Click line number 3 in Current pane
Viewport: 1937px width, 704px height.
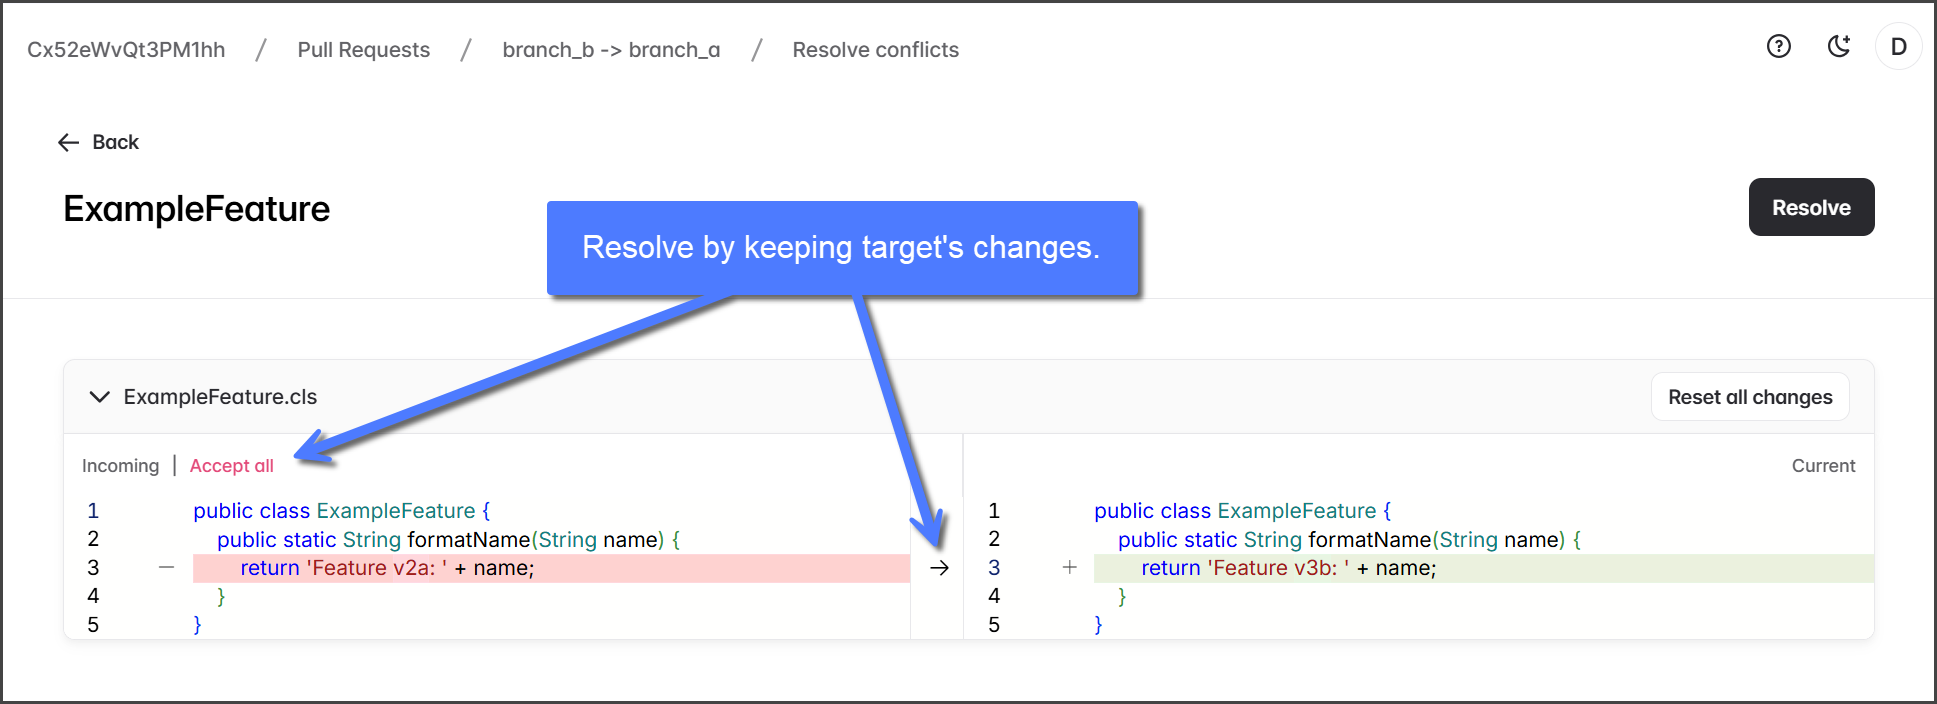coord(994,568)
